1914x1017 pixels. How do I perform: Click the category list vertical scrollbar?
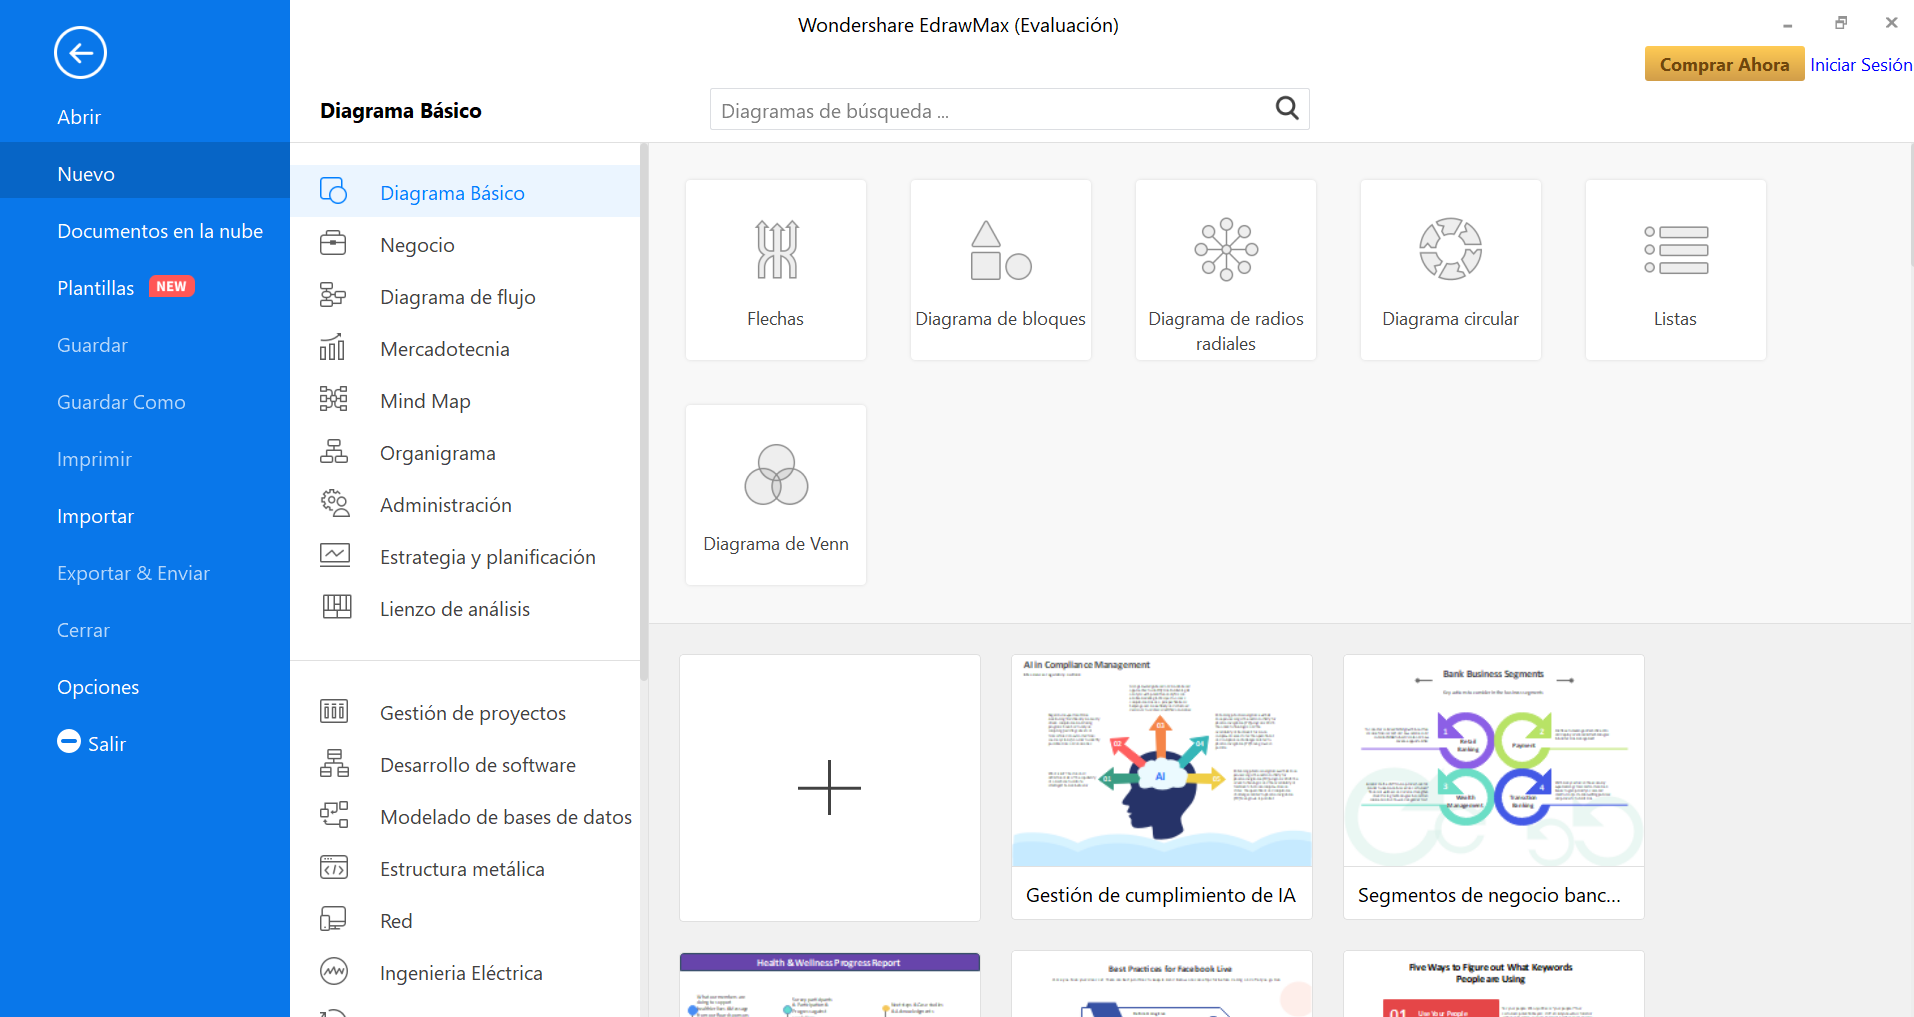pyautogui.click(x=645, y=412)
